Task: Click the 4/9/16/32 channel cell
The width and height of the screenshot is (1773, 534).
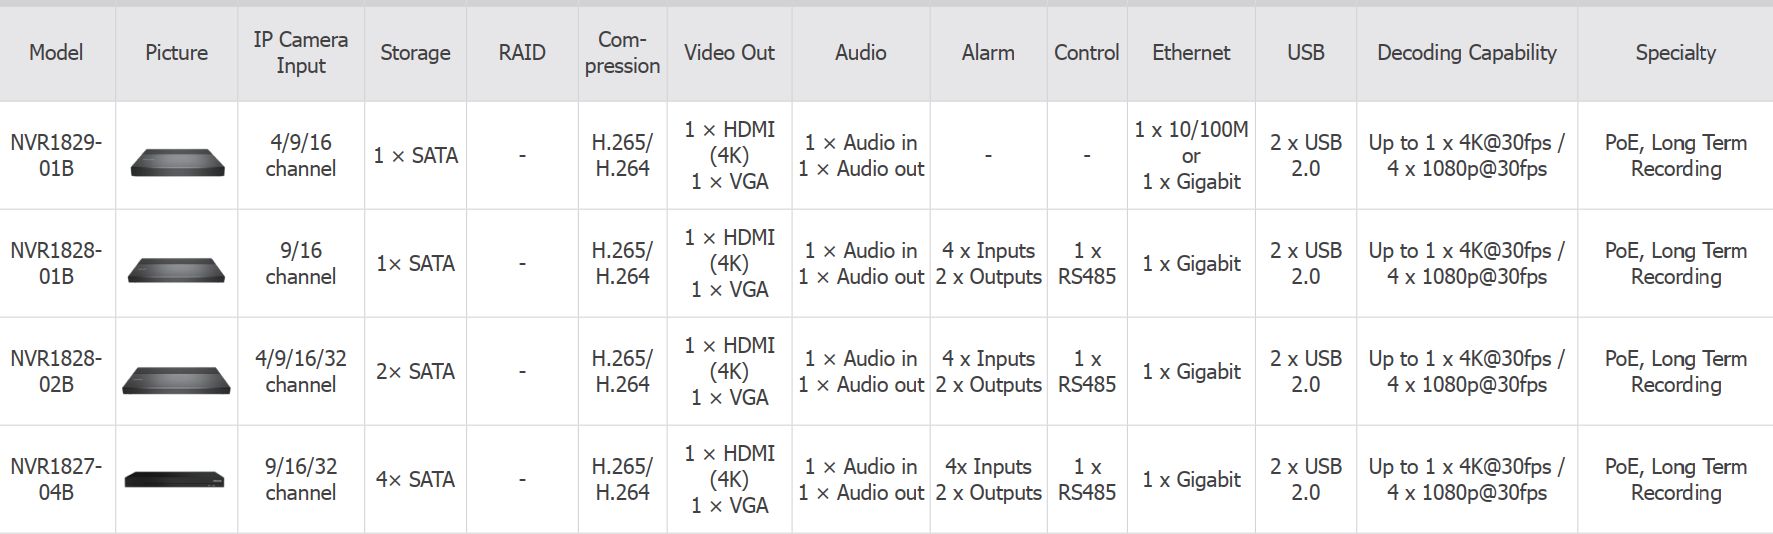Action: (301, 371)
